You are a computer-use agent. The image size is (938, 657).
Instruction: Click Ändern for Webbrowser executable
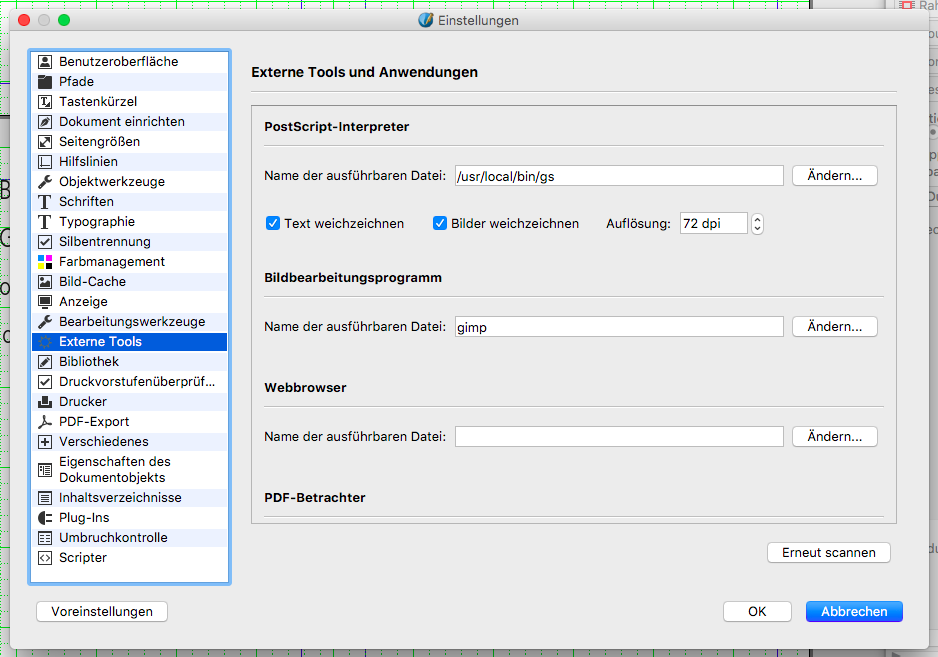834,437
